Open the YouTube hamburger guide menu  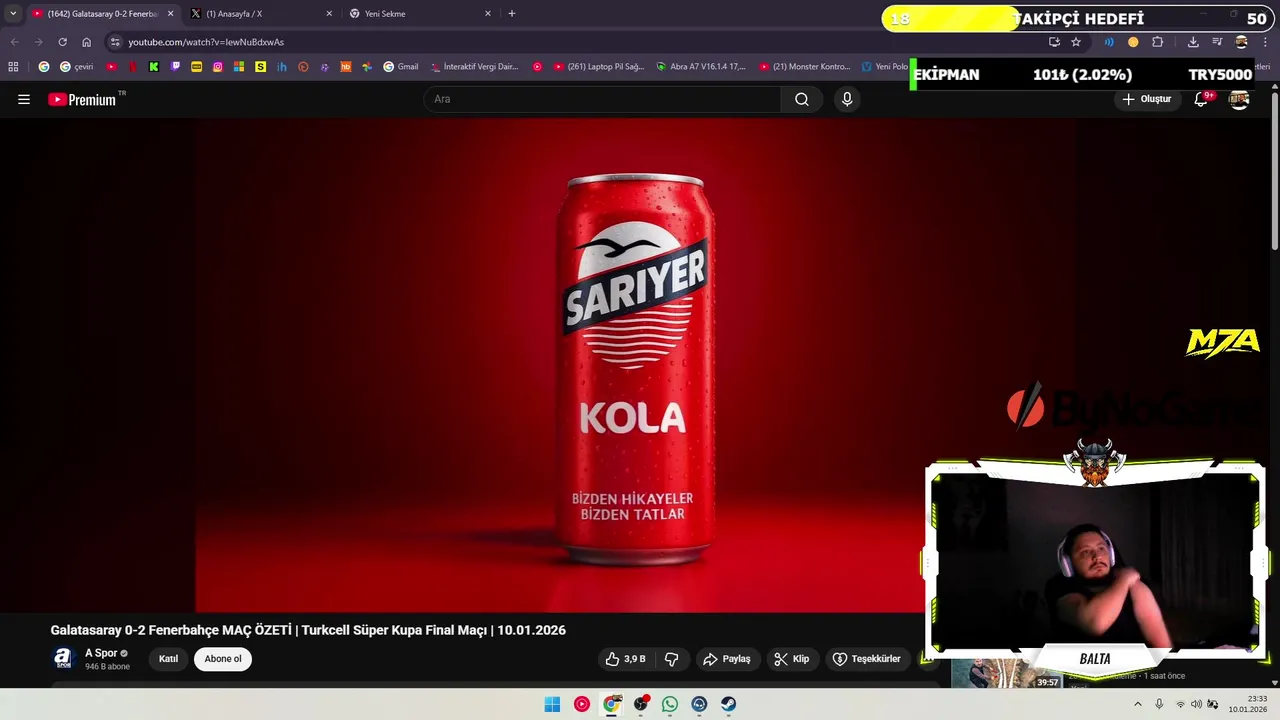pos(24,99)
